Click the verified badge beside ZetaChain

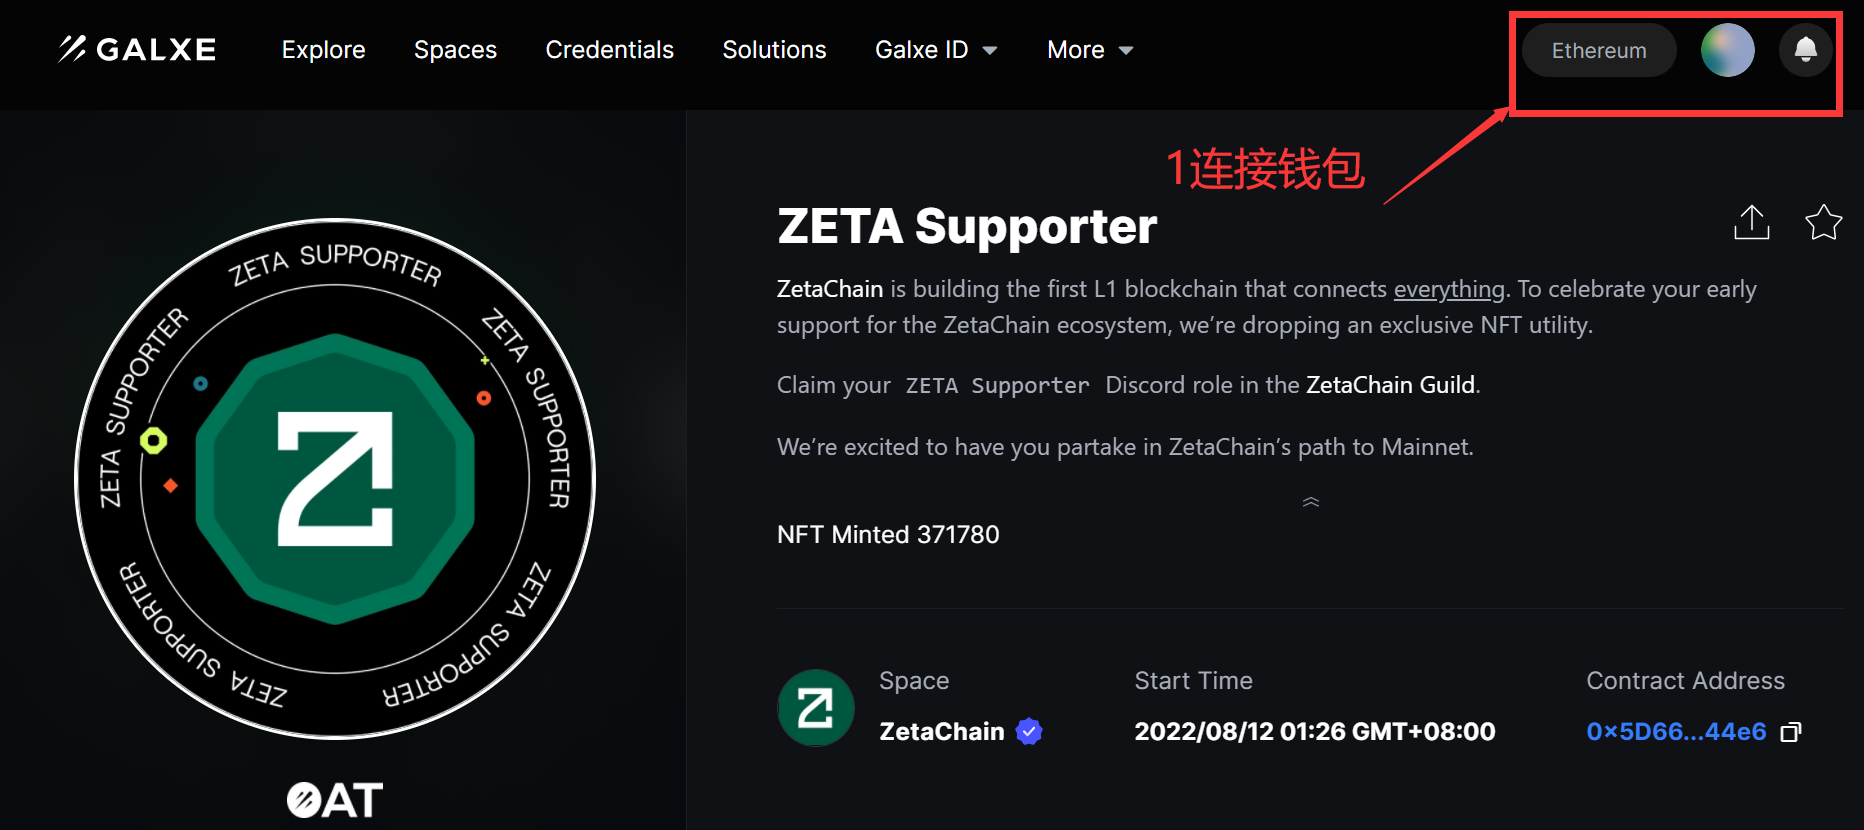[x=1029, y=732]
